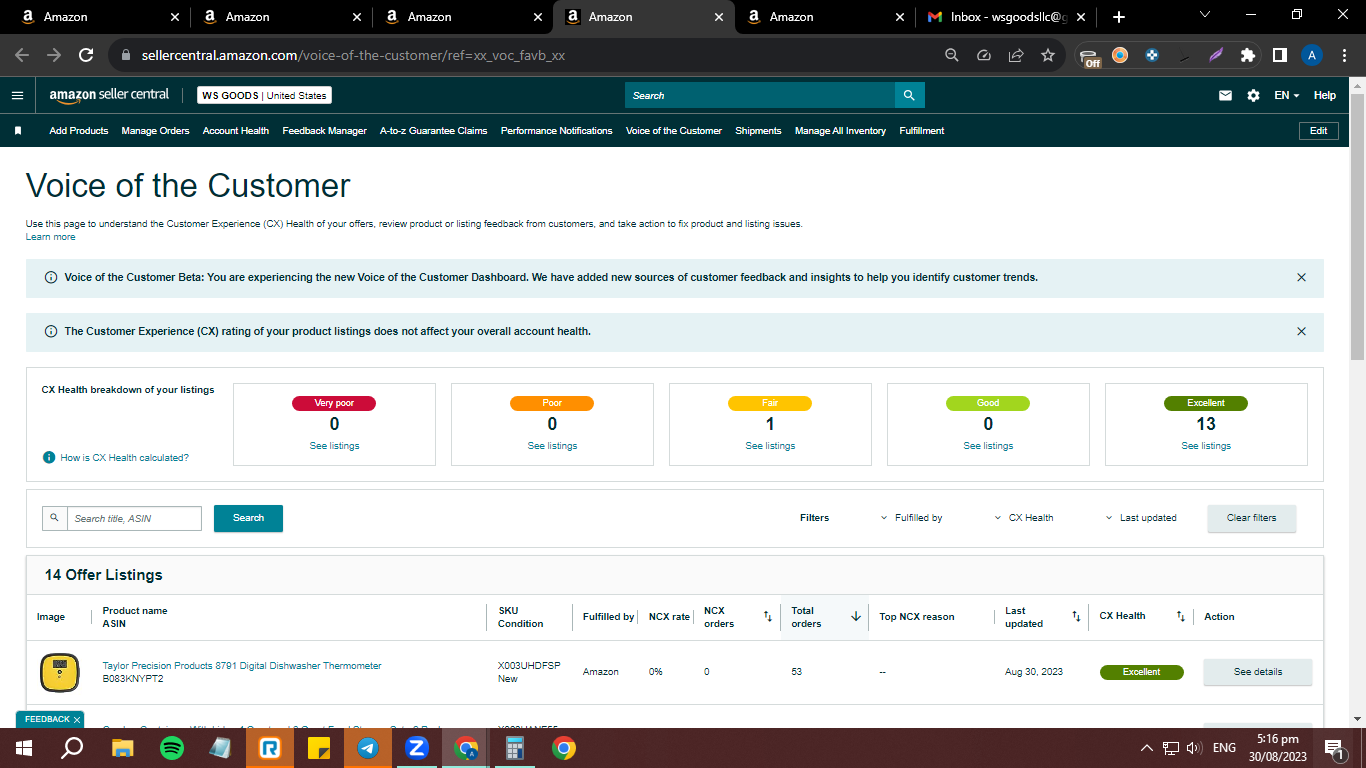Sort the table by Last updated column
Viewport: 1366px width, 768px height.
coord(1076,617)
